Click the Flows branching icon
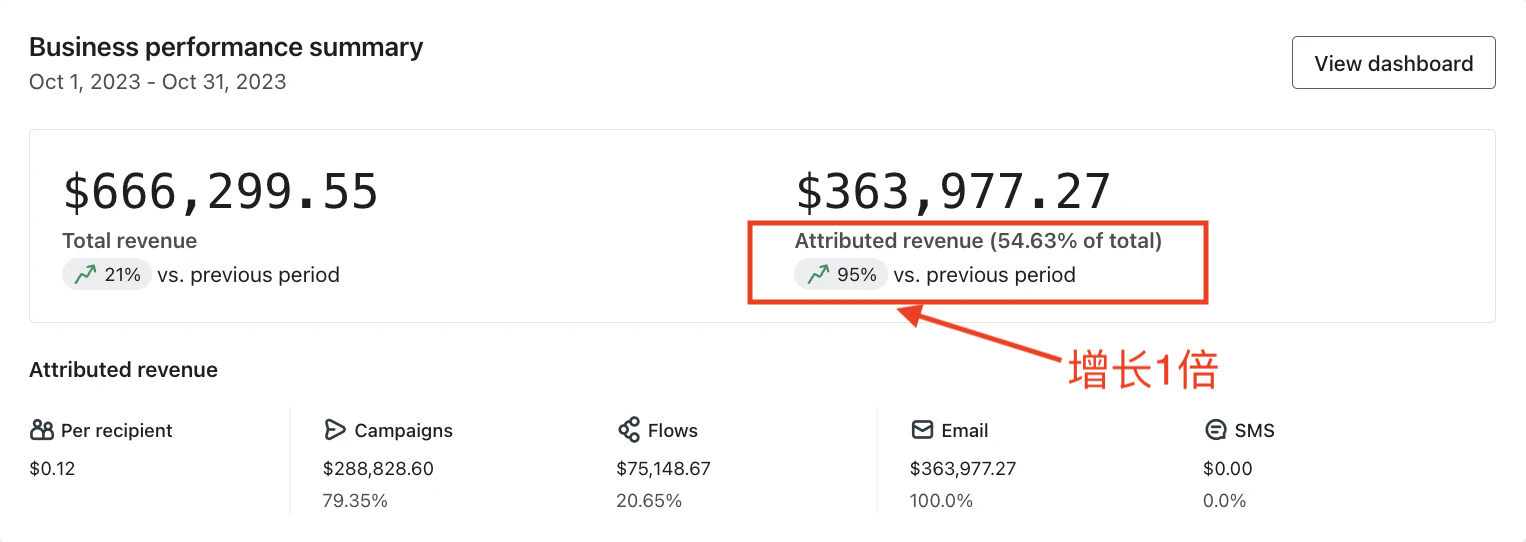1526x542 pixels. (629, 431)
